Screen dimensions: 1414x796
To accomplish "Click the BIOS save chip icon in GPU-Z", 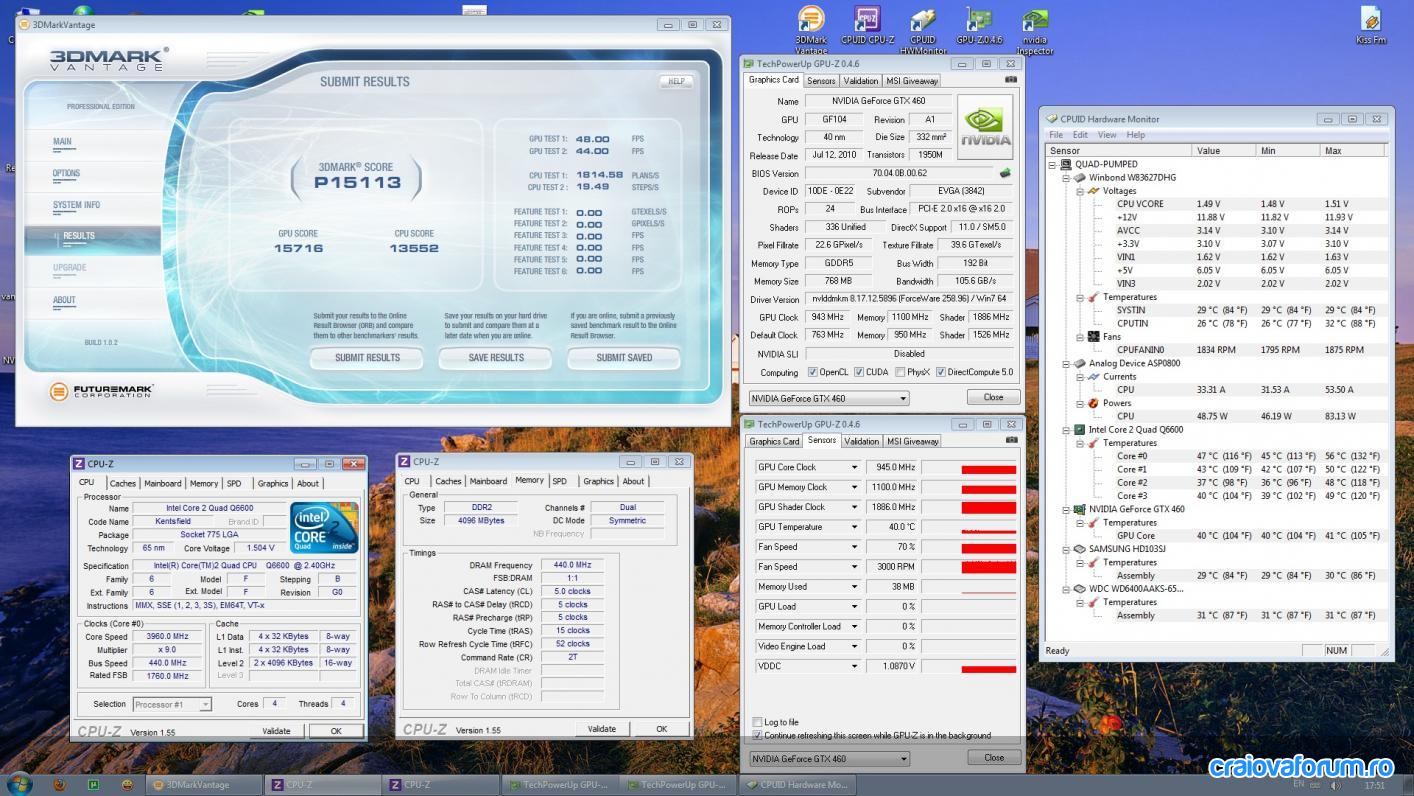I will [1005, 173].
